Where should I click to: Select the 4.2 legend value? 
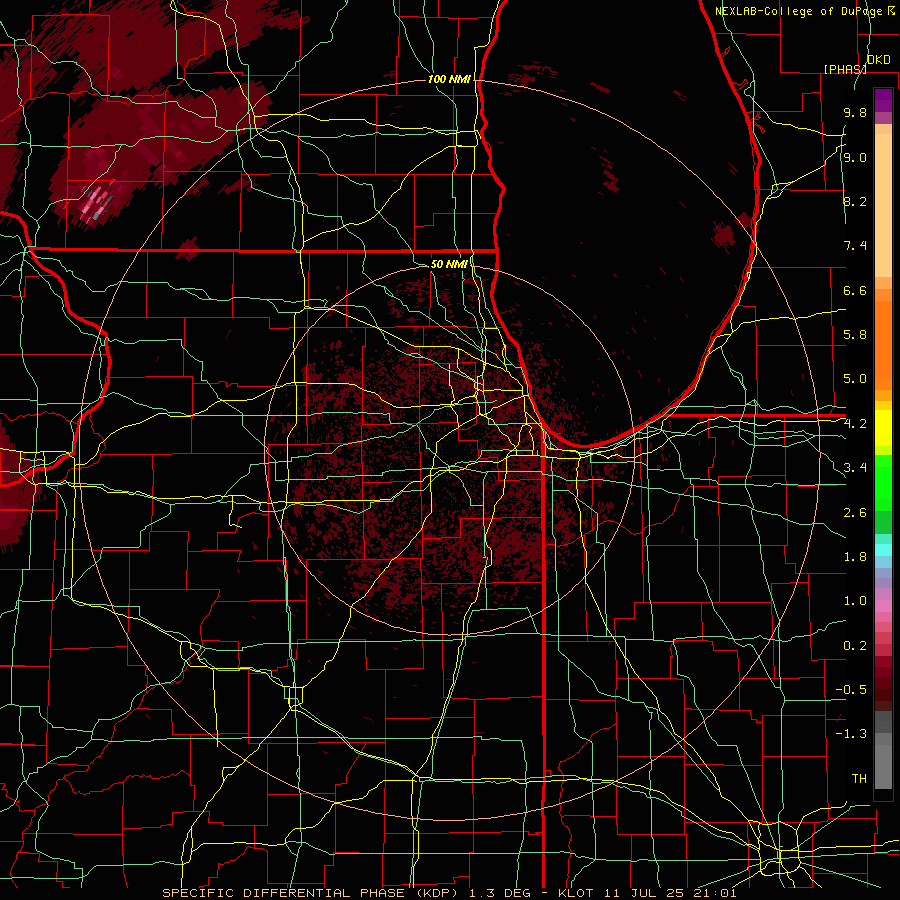(855, 424)
